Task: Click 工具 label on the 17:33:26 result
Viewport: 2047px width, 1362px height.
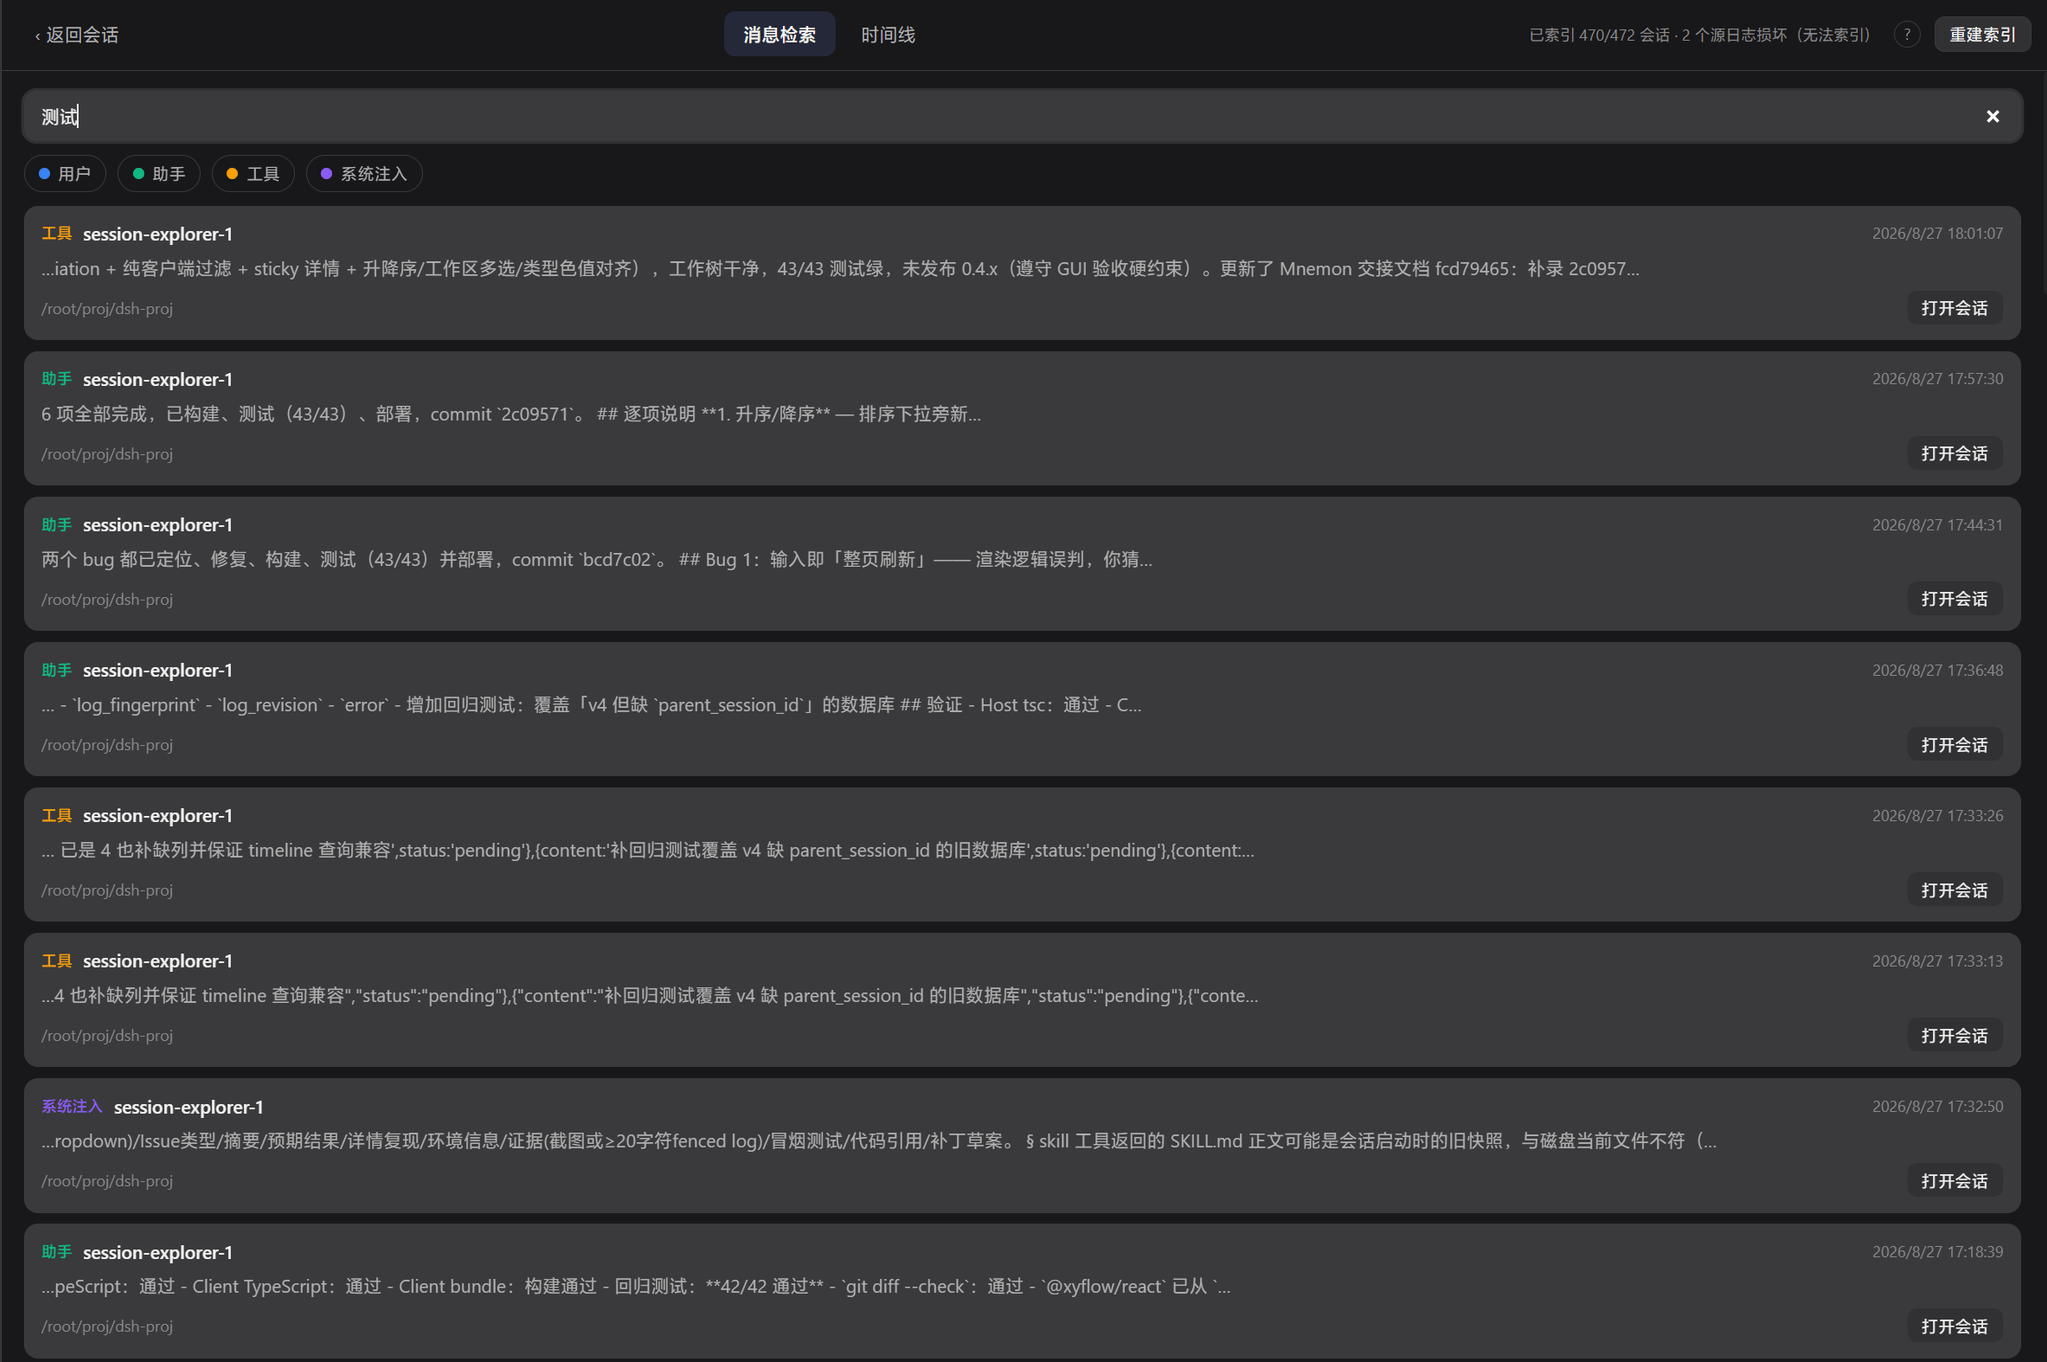Action: coord(56,816)
